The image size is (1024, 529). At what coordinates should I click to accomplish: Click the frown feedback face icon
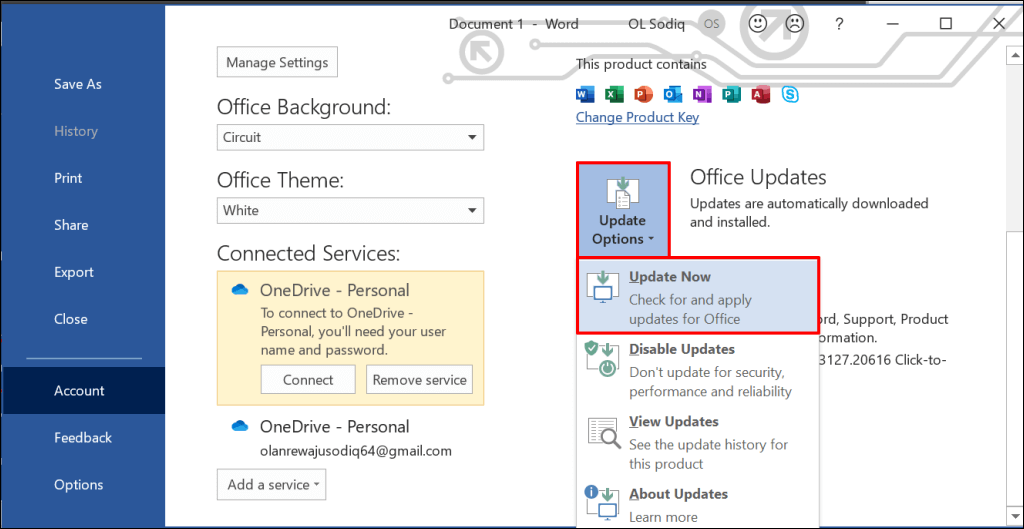(x=793, y=24)
